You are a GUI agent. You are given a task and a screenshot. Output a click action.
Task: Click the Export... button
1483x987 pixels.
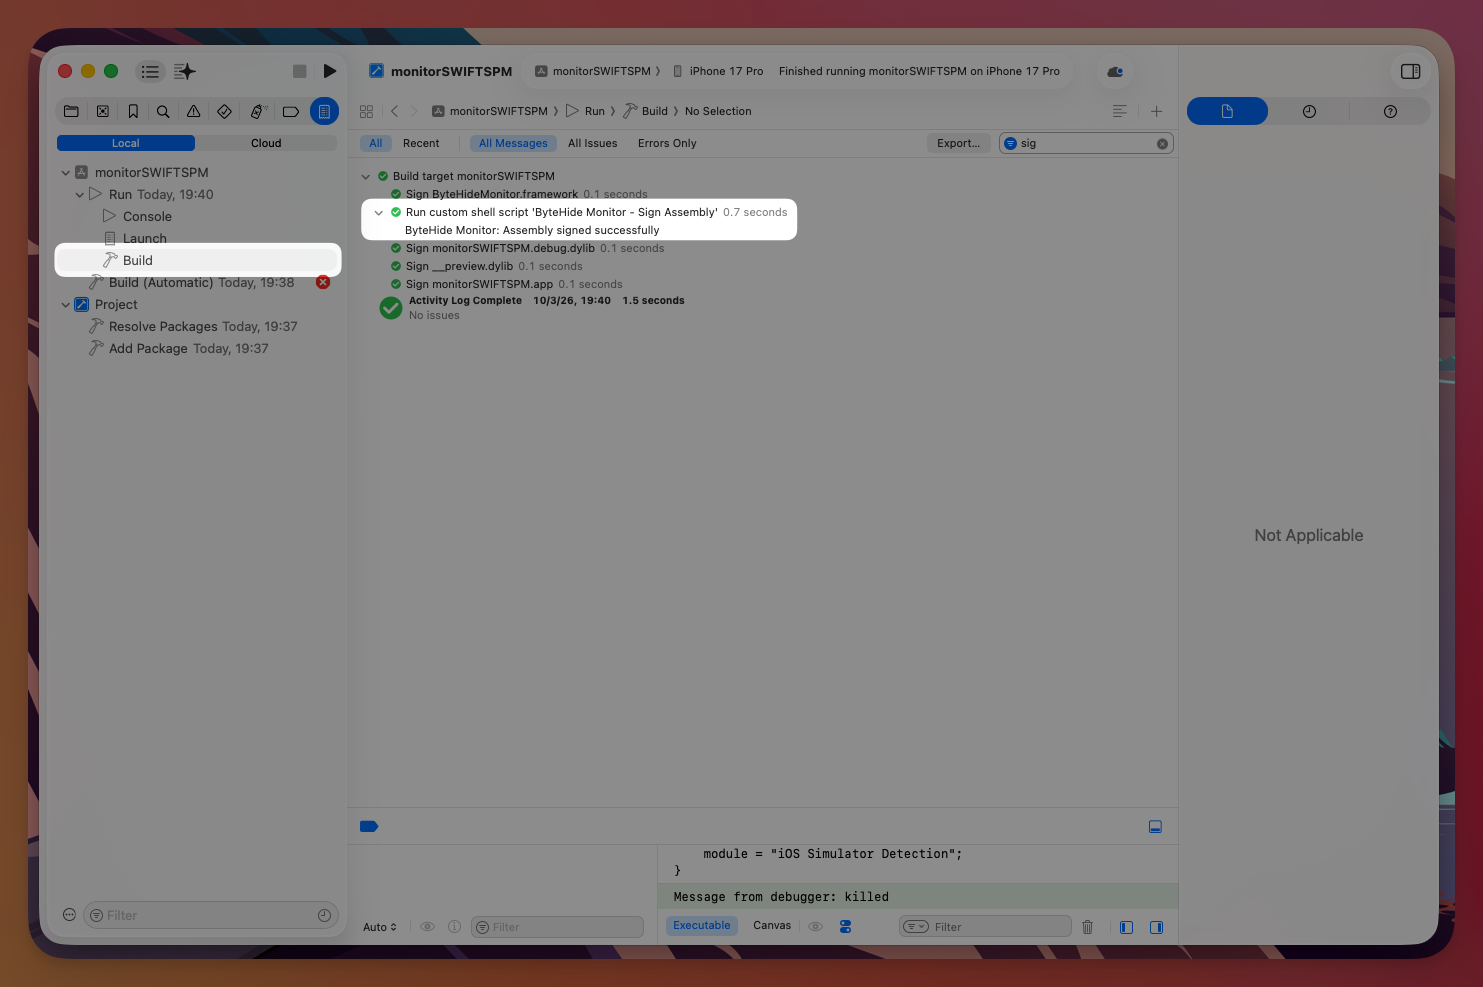click(957, 143)
